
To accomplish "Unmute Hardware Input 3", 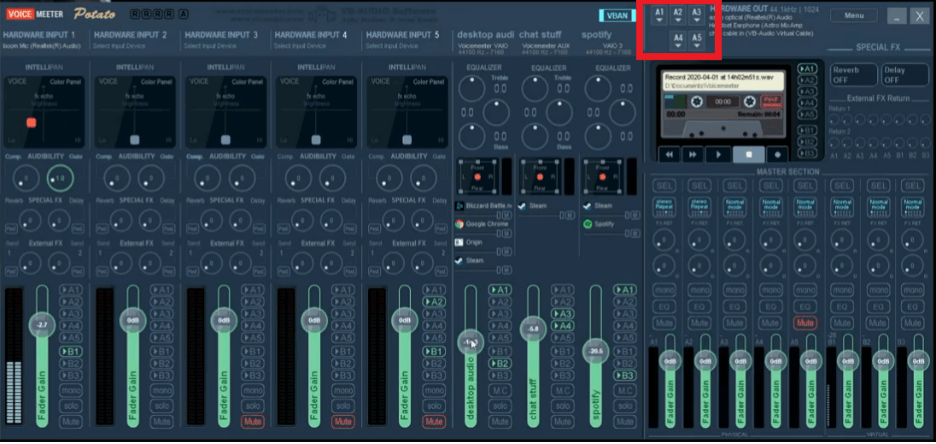I will [x=252, y=422].
